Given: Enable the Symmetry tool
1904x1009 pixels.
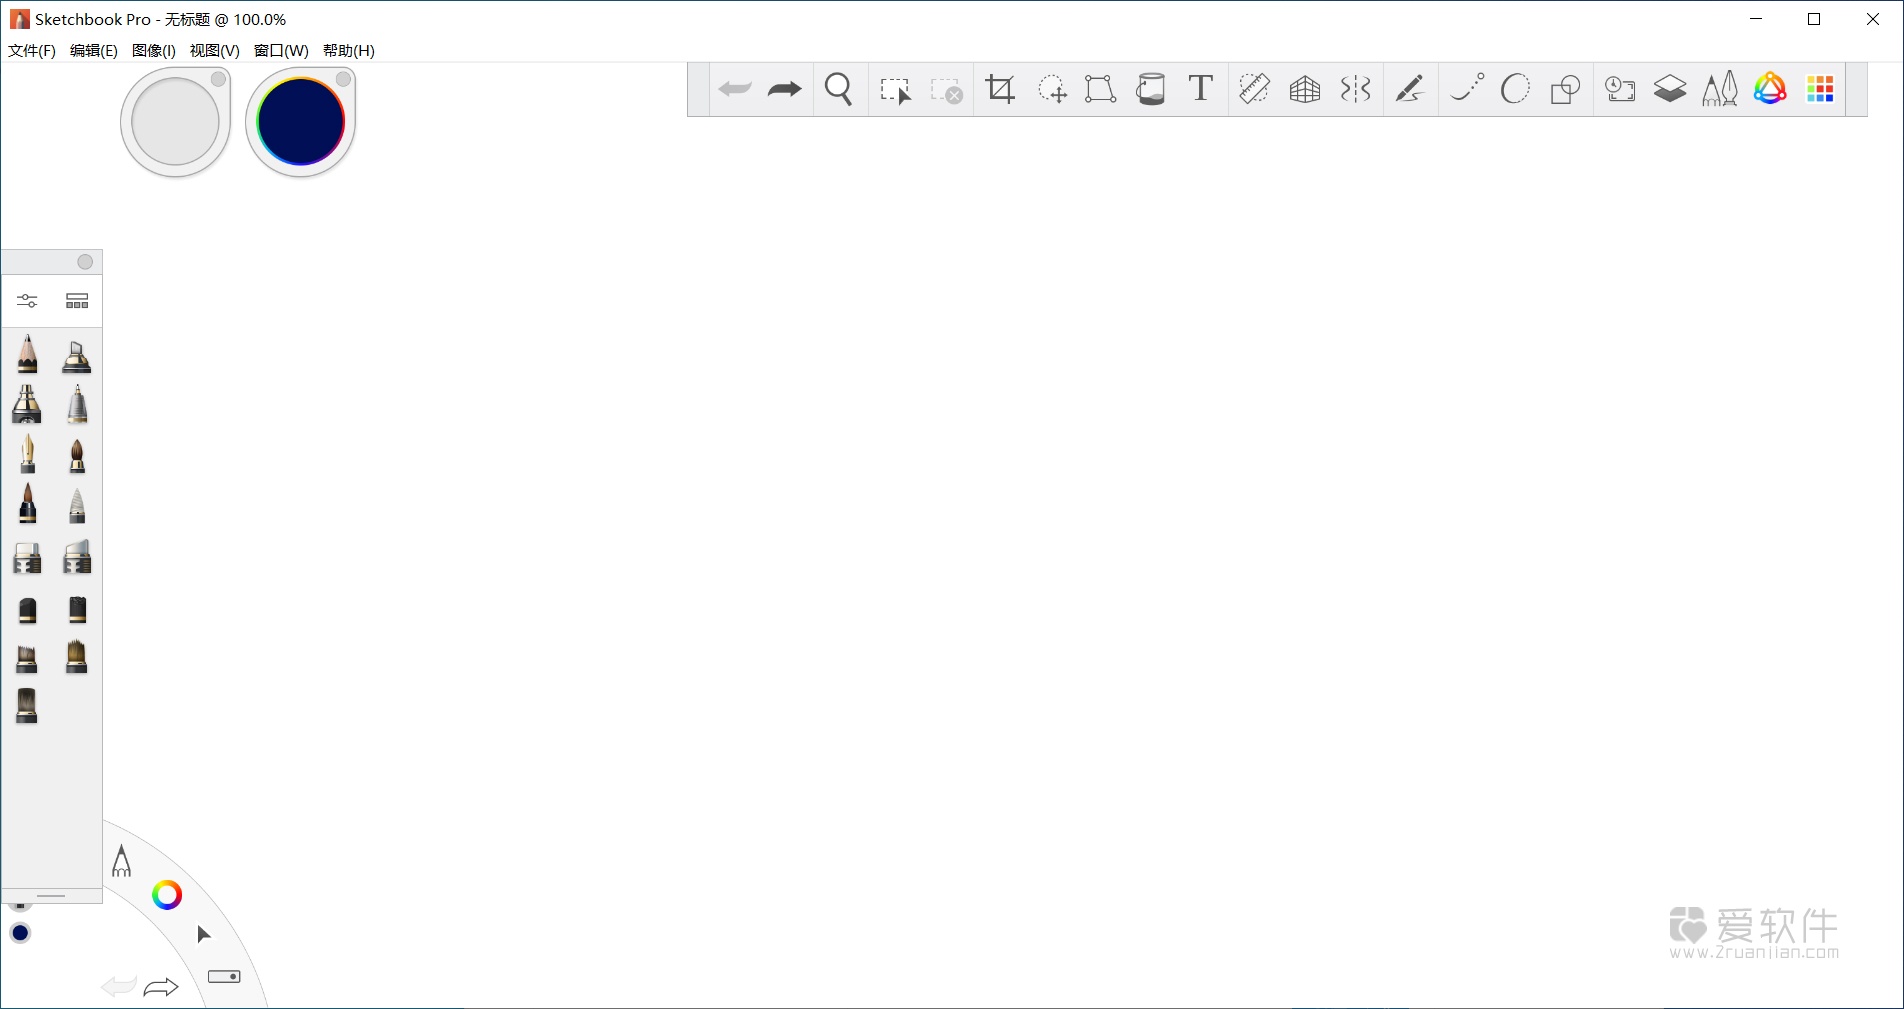Looking at the screenshot, I should (x=1353, y=89).
